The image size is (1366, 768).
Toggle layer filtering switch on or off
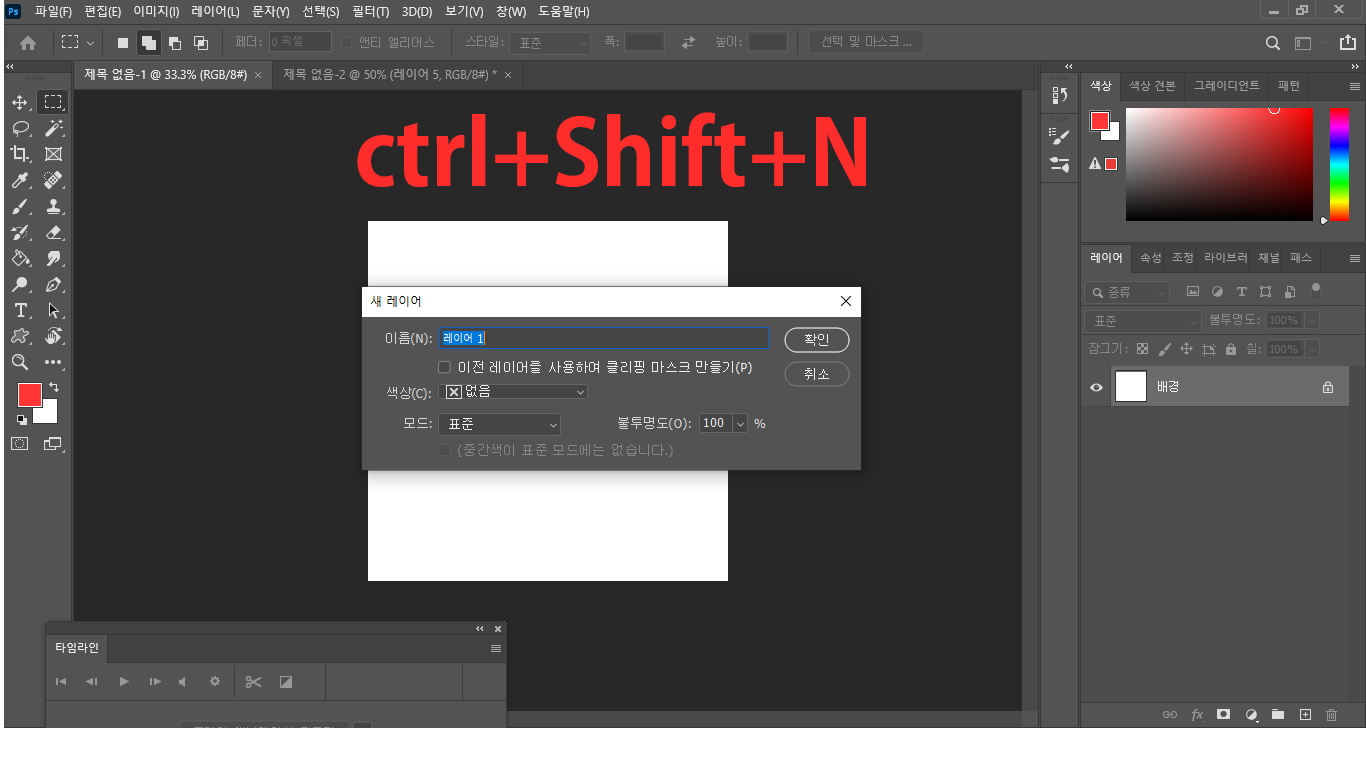[1316, 290]
